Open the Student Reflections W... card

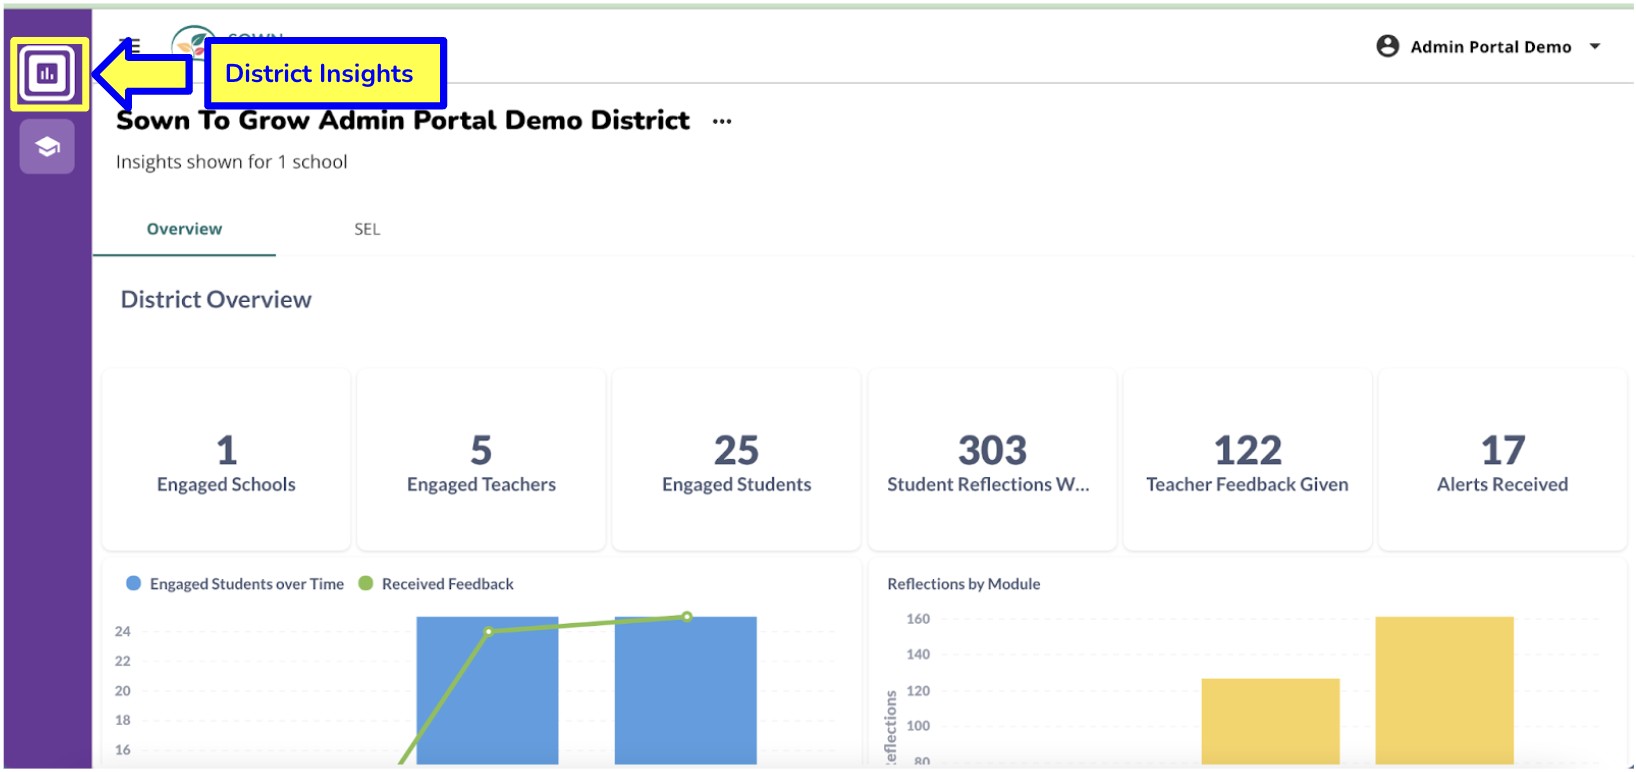(992, 459)
